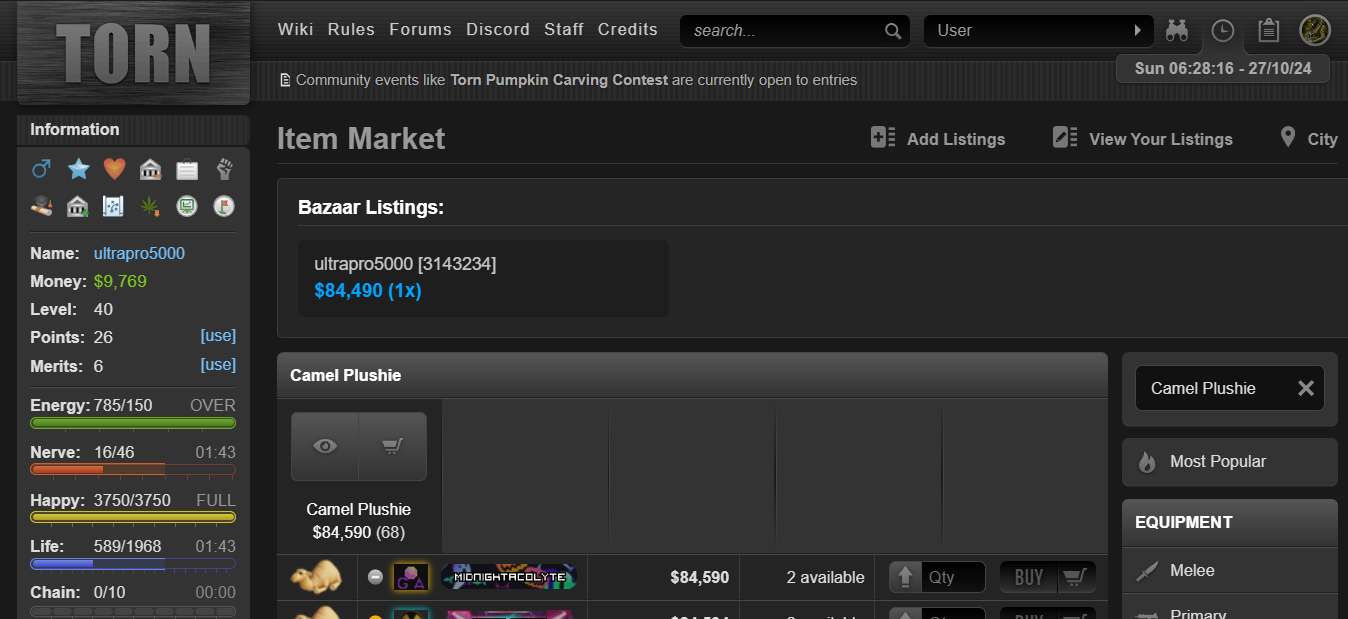Image resolution: width=1348 pixels, height=619 pixels.
Task: Open advanced search binoculars icon
Action: coord(1177,31)
